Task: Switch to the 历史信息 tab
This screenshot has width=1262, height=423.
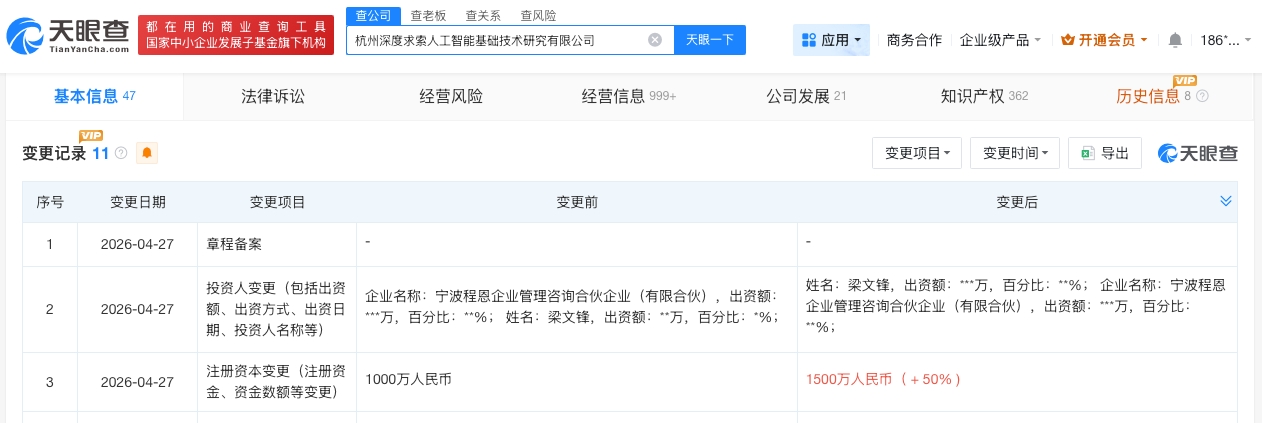Action: click(x=1162, y=97)
